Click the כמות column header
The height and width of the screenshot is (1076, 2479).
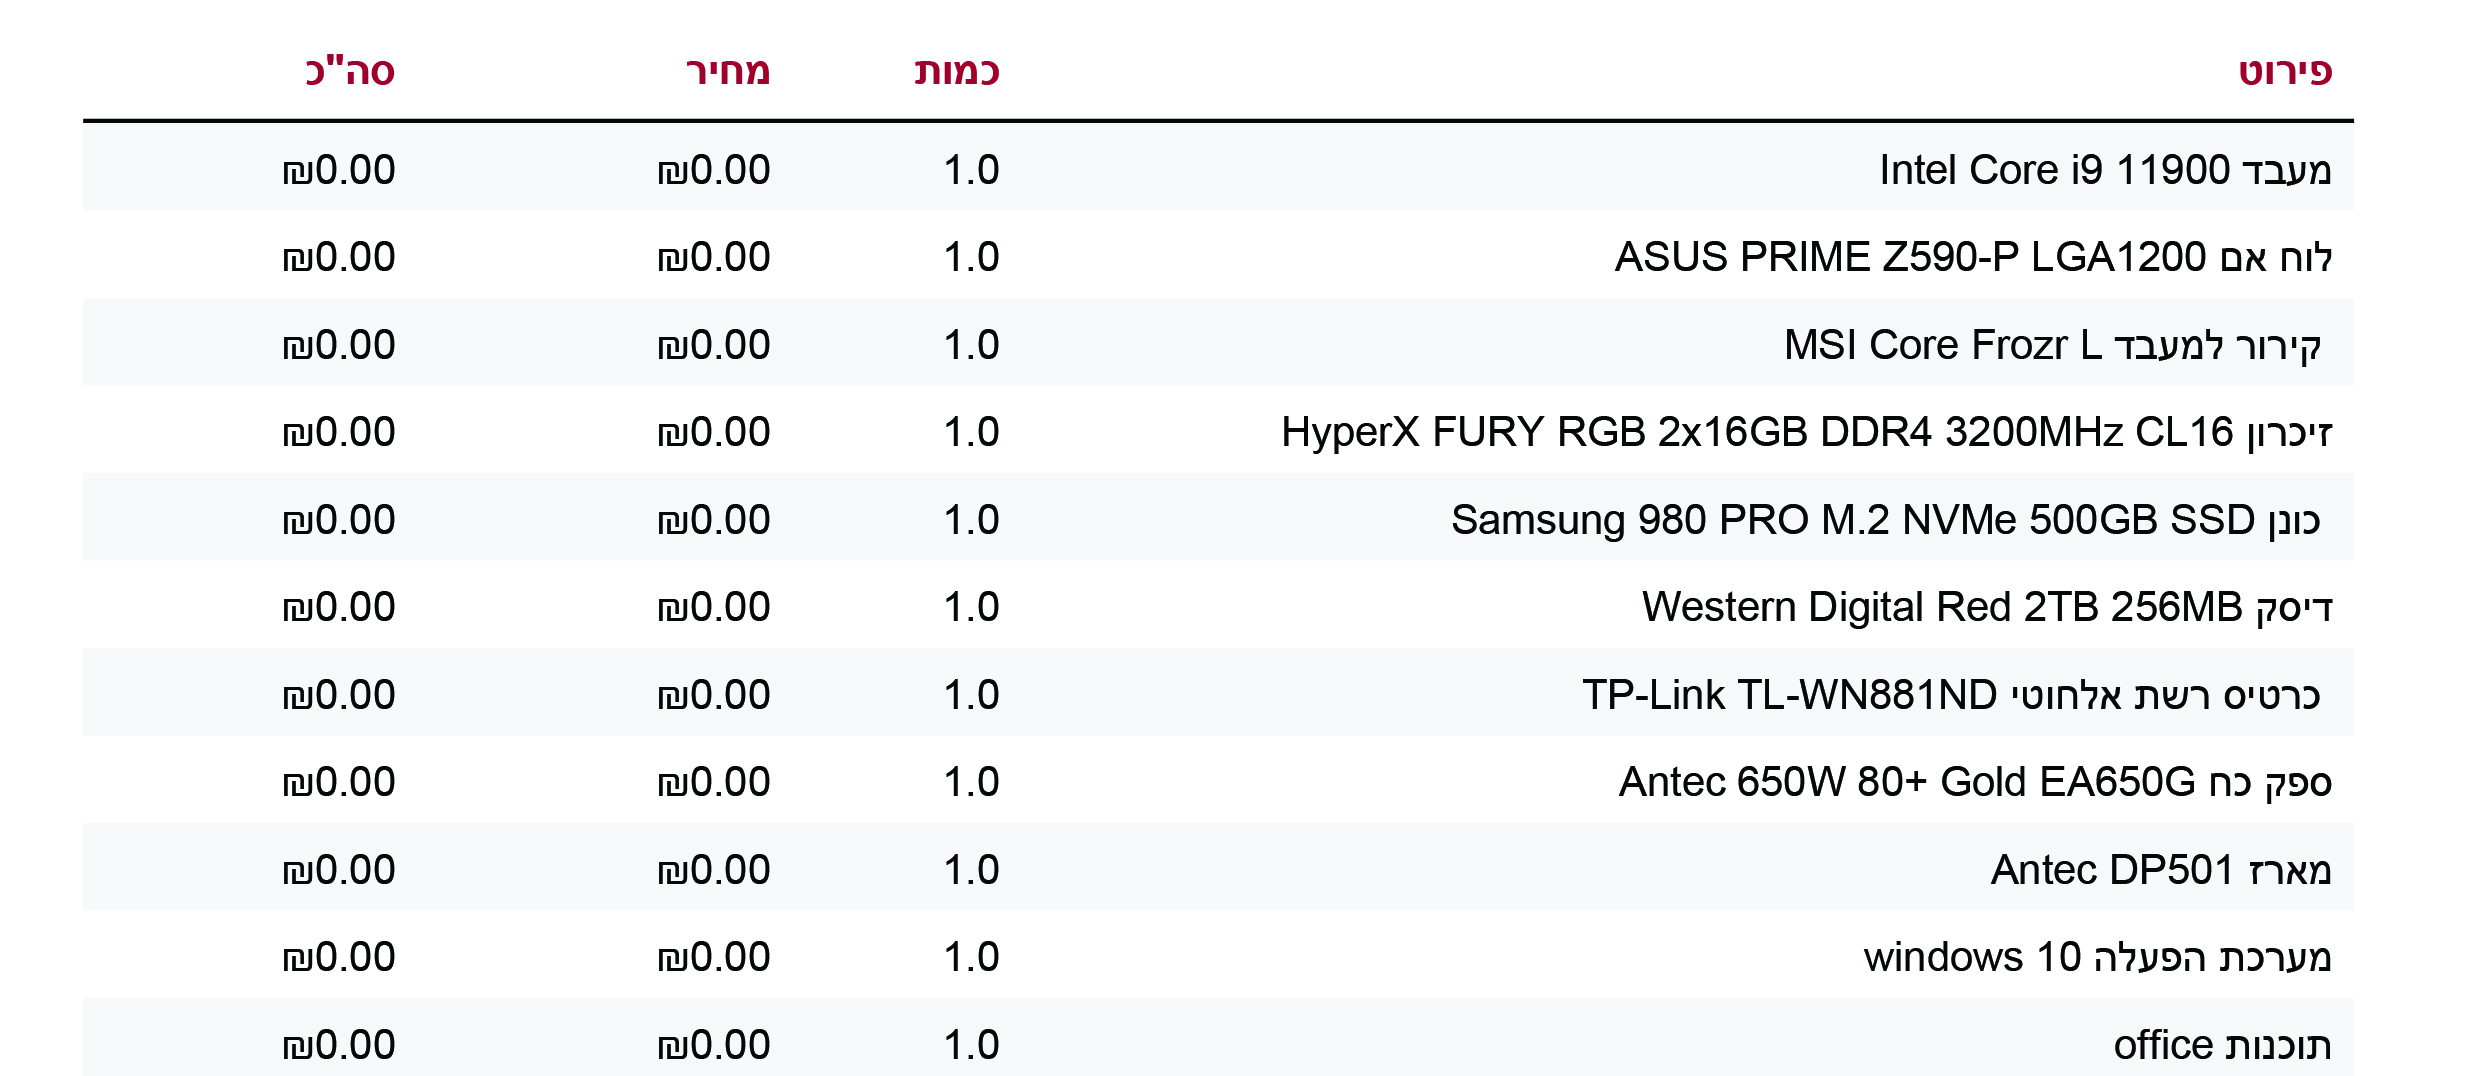pyautogui.click(x=957, y=72)
